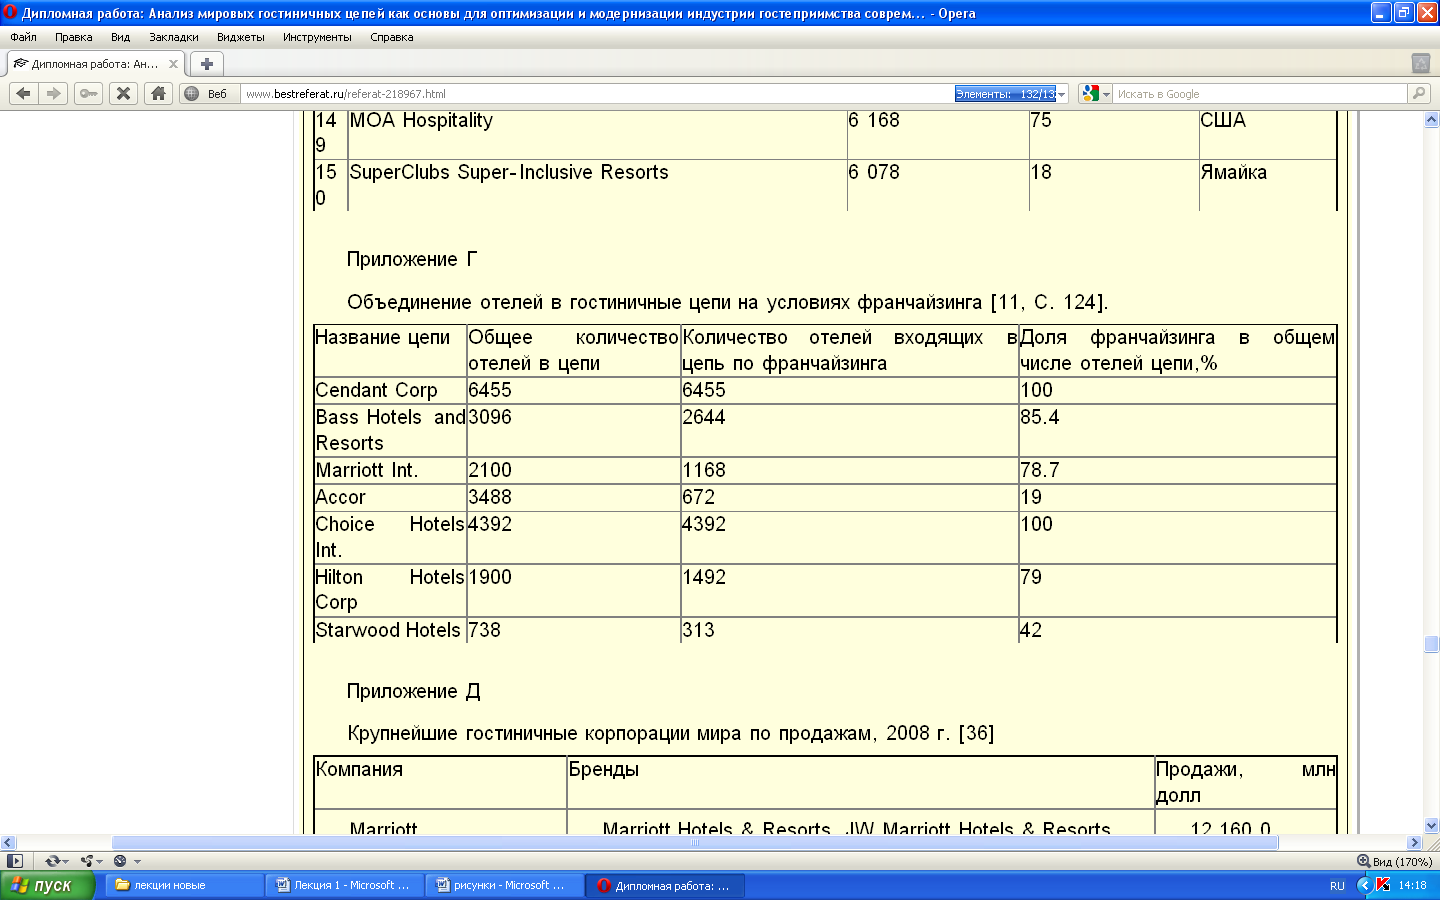
Task: Click the zoom magnifier icon in the status bar
Action: click(x=1363, y=861)
